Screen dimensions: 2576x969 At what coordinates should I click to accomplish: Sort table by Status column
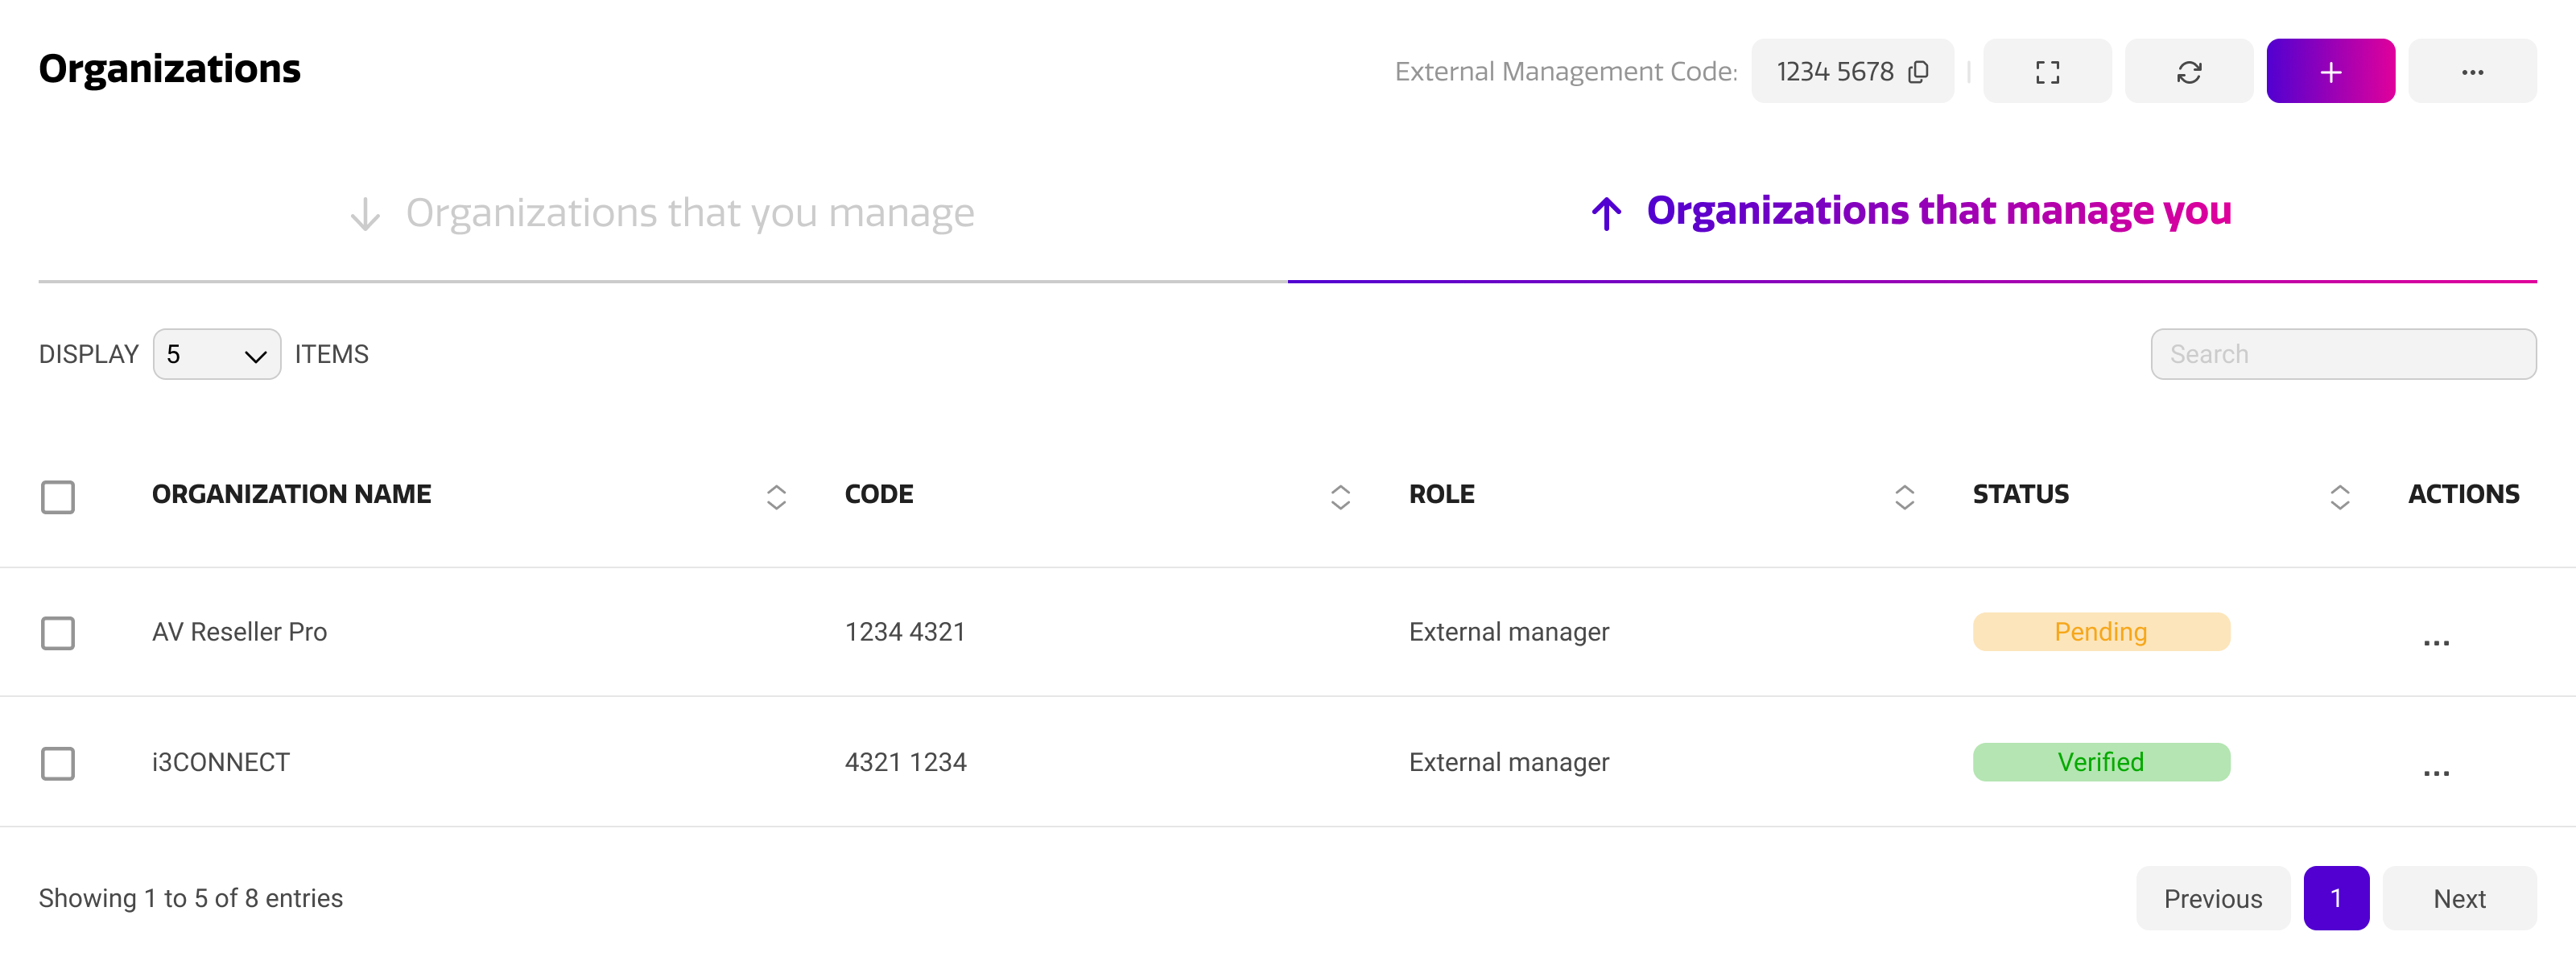click(2339, 497)
